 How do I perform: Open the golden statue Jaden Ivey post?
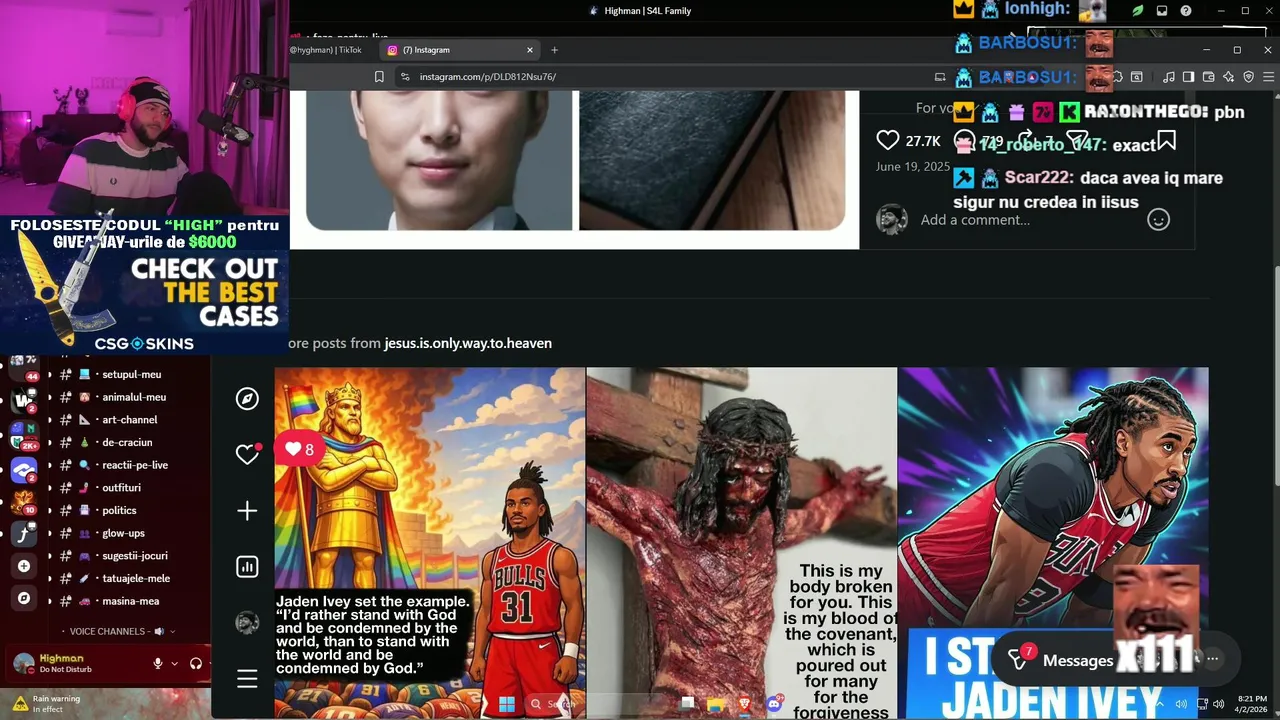click(x=430, y=543)
